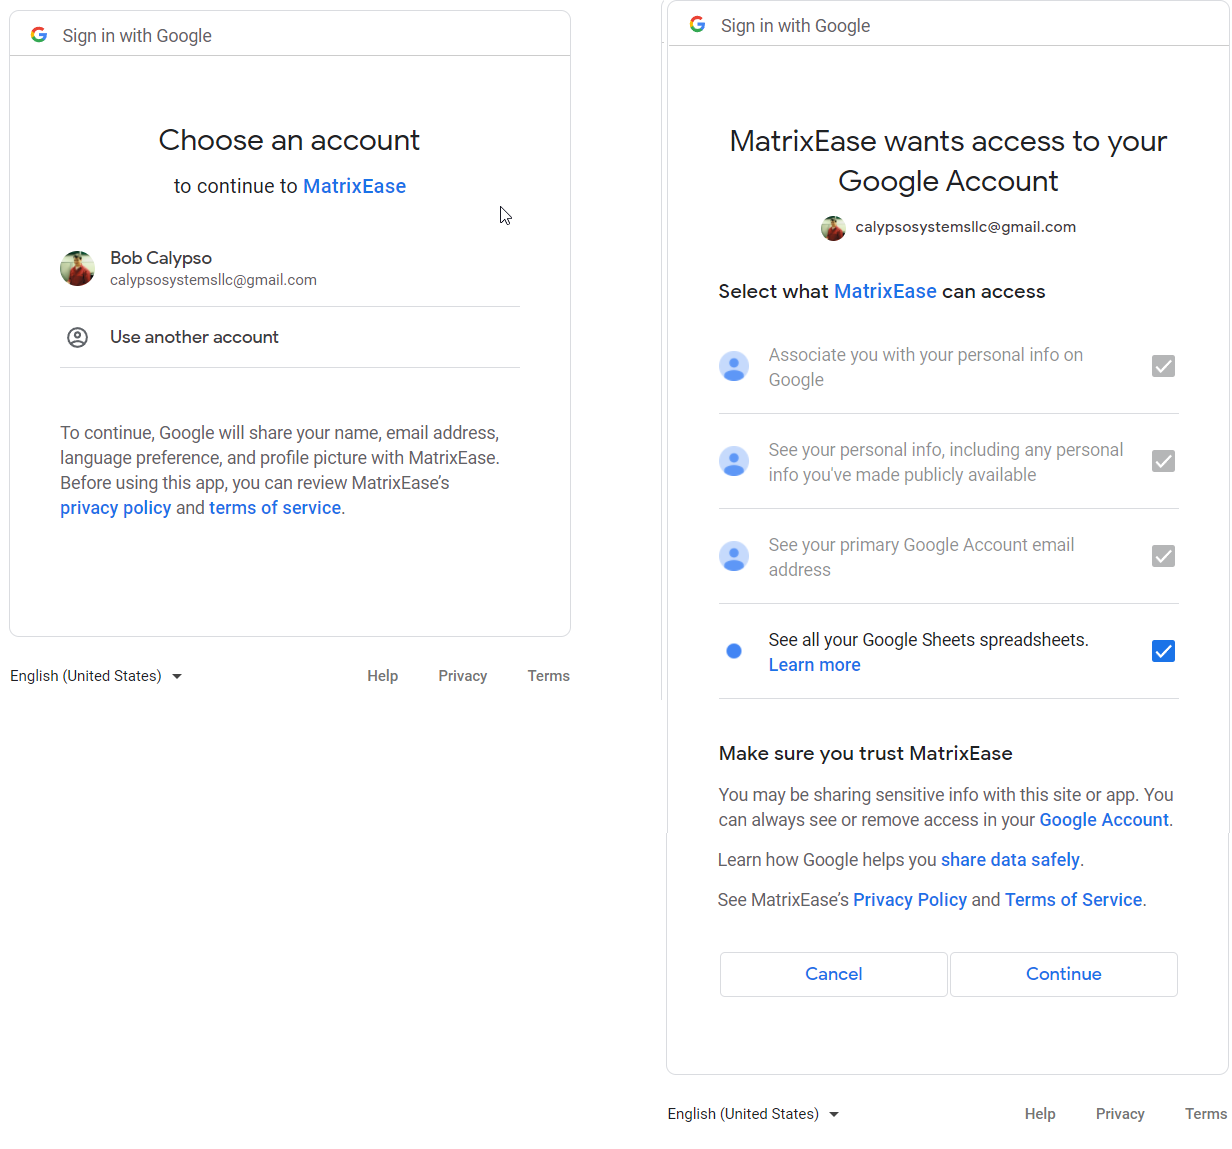Select Use another account option
The height and width of the screenshot is (1149, 1232).
tap(194, 337)
